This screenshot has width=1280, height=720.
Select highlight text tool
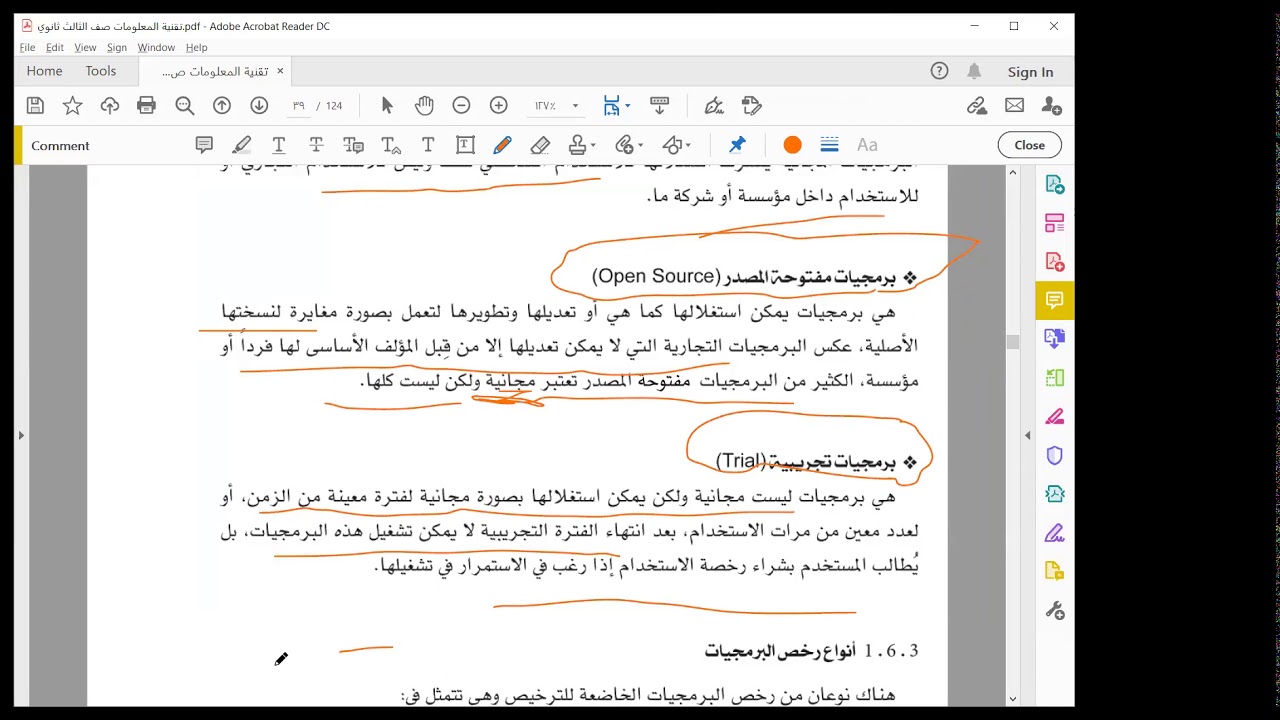tap(241, 145)
